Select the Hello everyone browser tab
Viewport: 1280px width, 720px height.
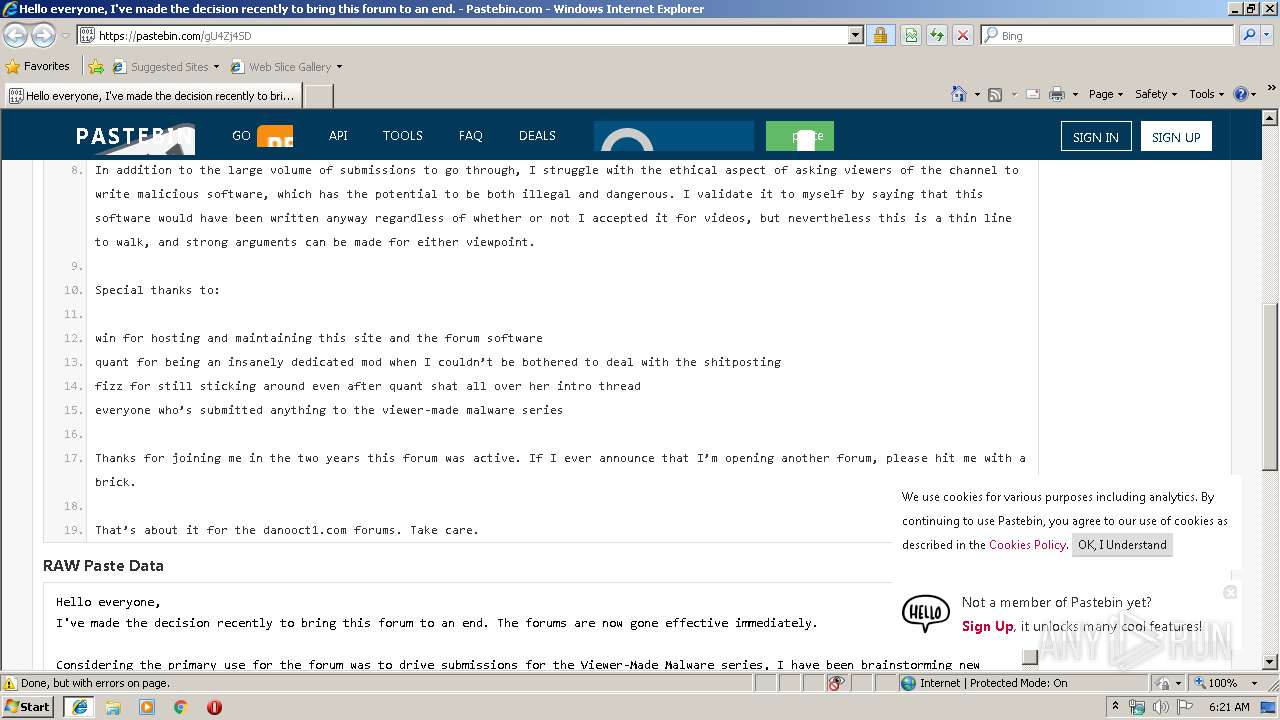pyautogui.click(x=153, y=96)
